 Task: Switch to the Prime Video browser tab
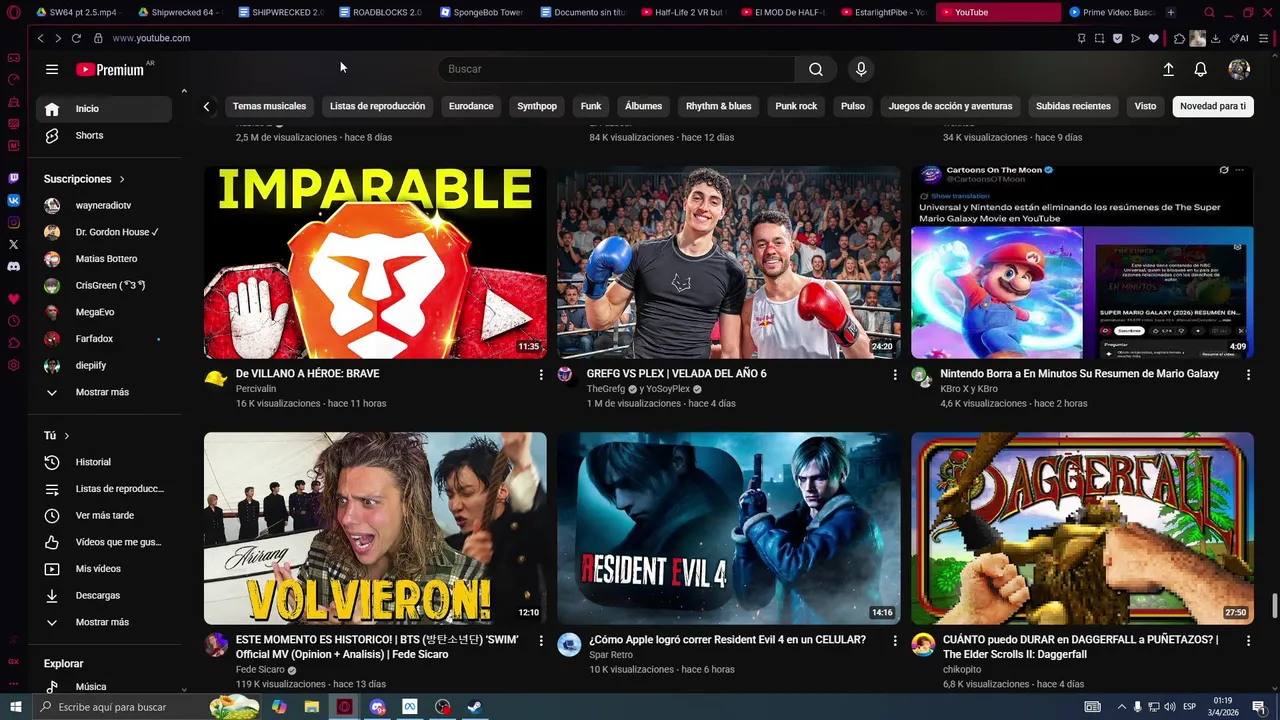pos(1111,12)
